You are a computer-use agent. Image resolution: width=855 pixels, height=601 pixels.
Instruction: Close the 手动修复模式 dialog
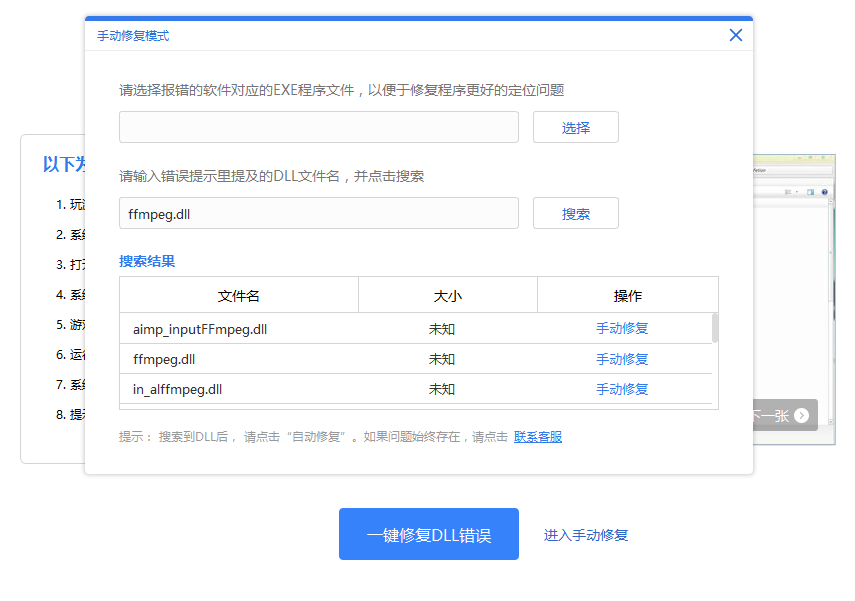click(x=735, y=34)
